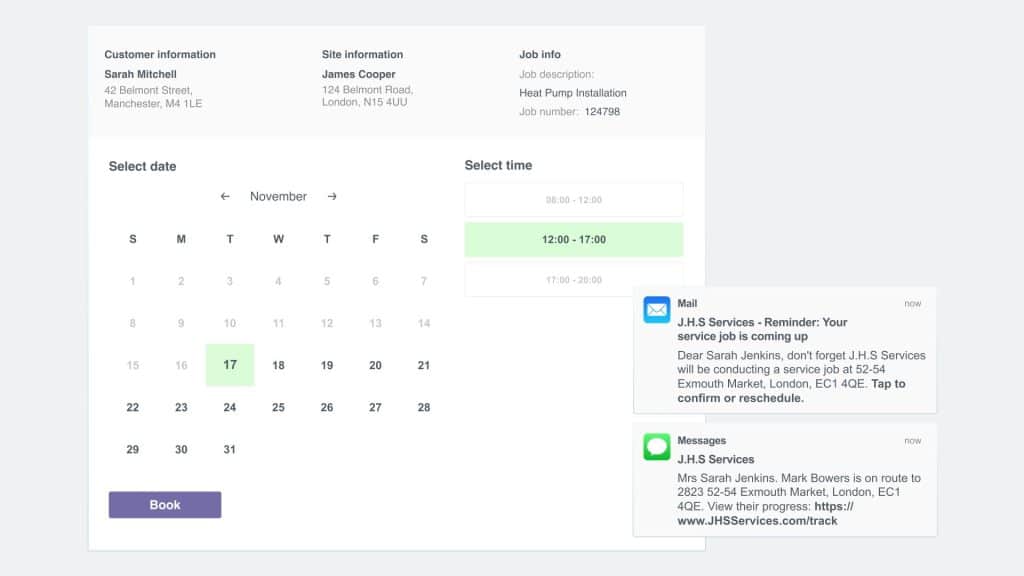The height and width of the screenshot is (576, 1024).
Task: Tap to confirm or reschedule in Mail notification
Action: click(x=791, y=391)
